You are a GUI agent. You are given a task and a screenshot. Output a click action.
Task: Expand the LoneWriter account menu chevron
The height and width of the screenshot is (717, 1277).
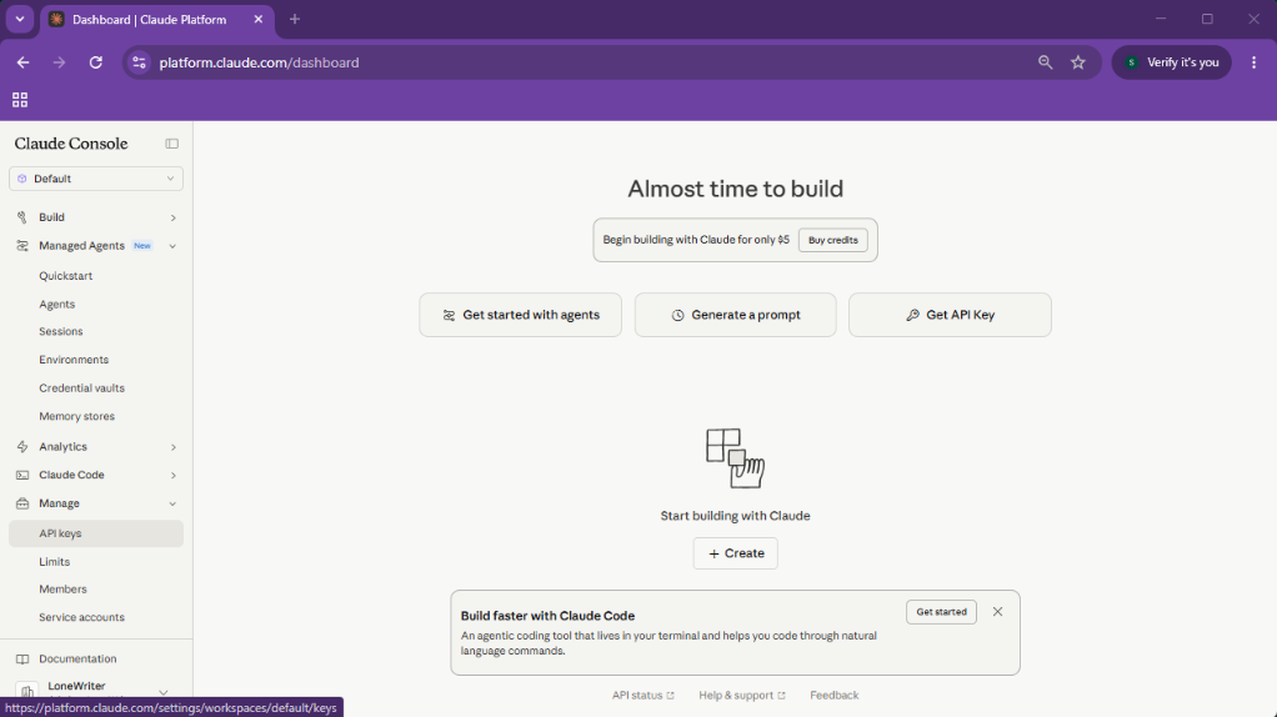click(163, 692)
